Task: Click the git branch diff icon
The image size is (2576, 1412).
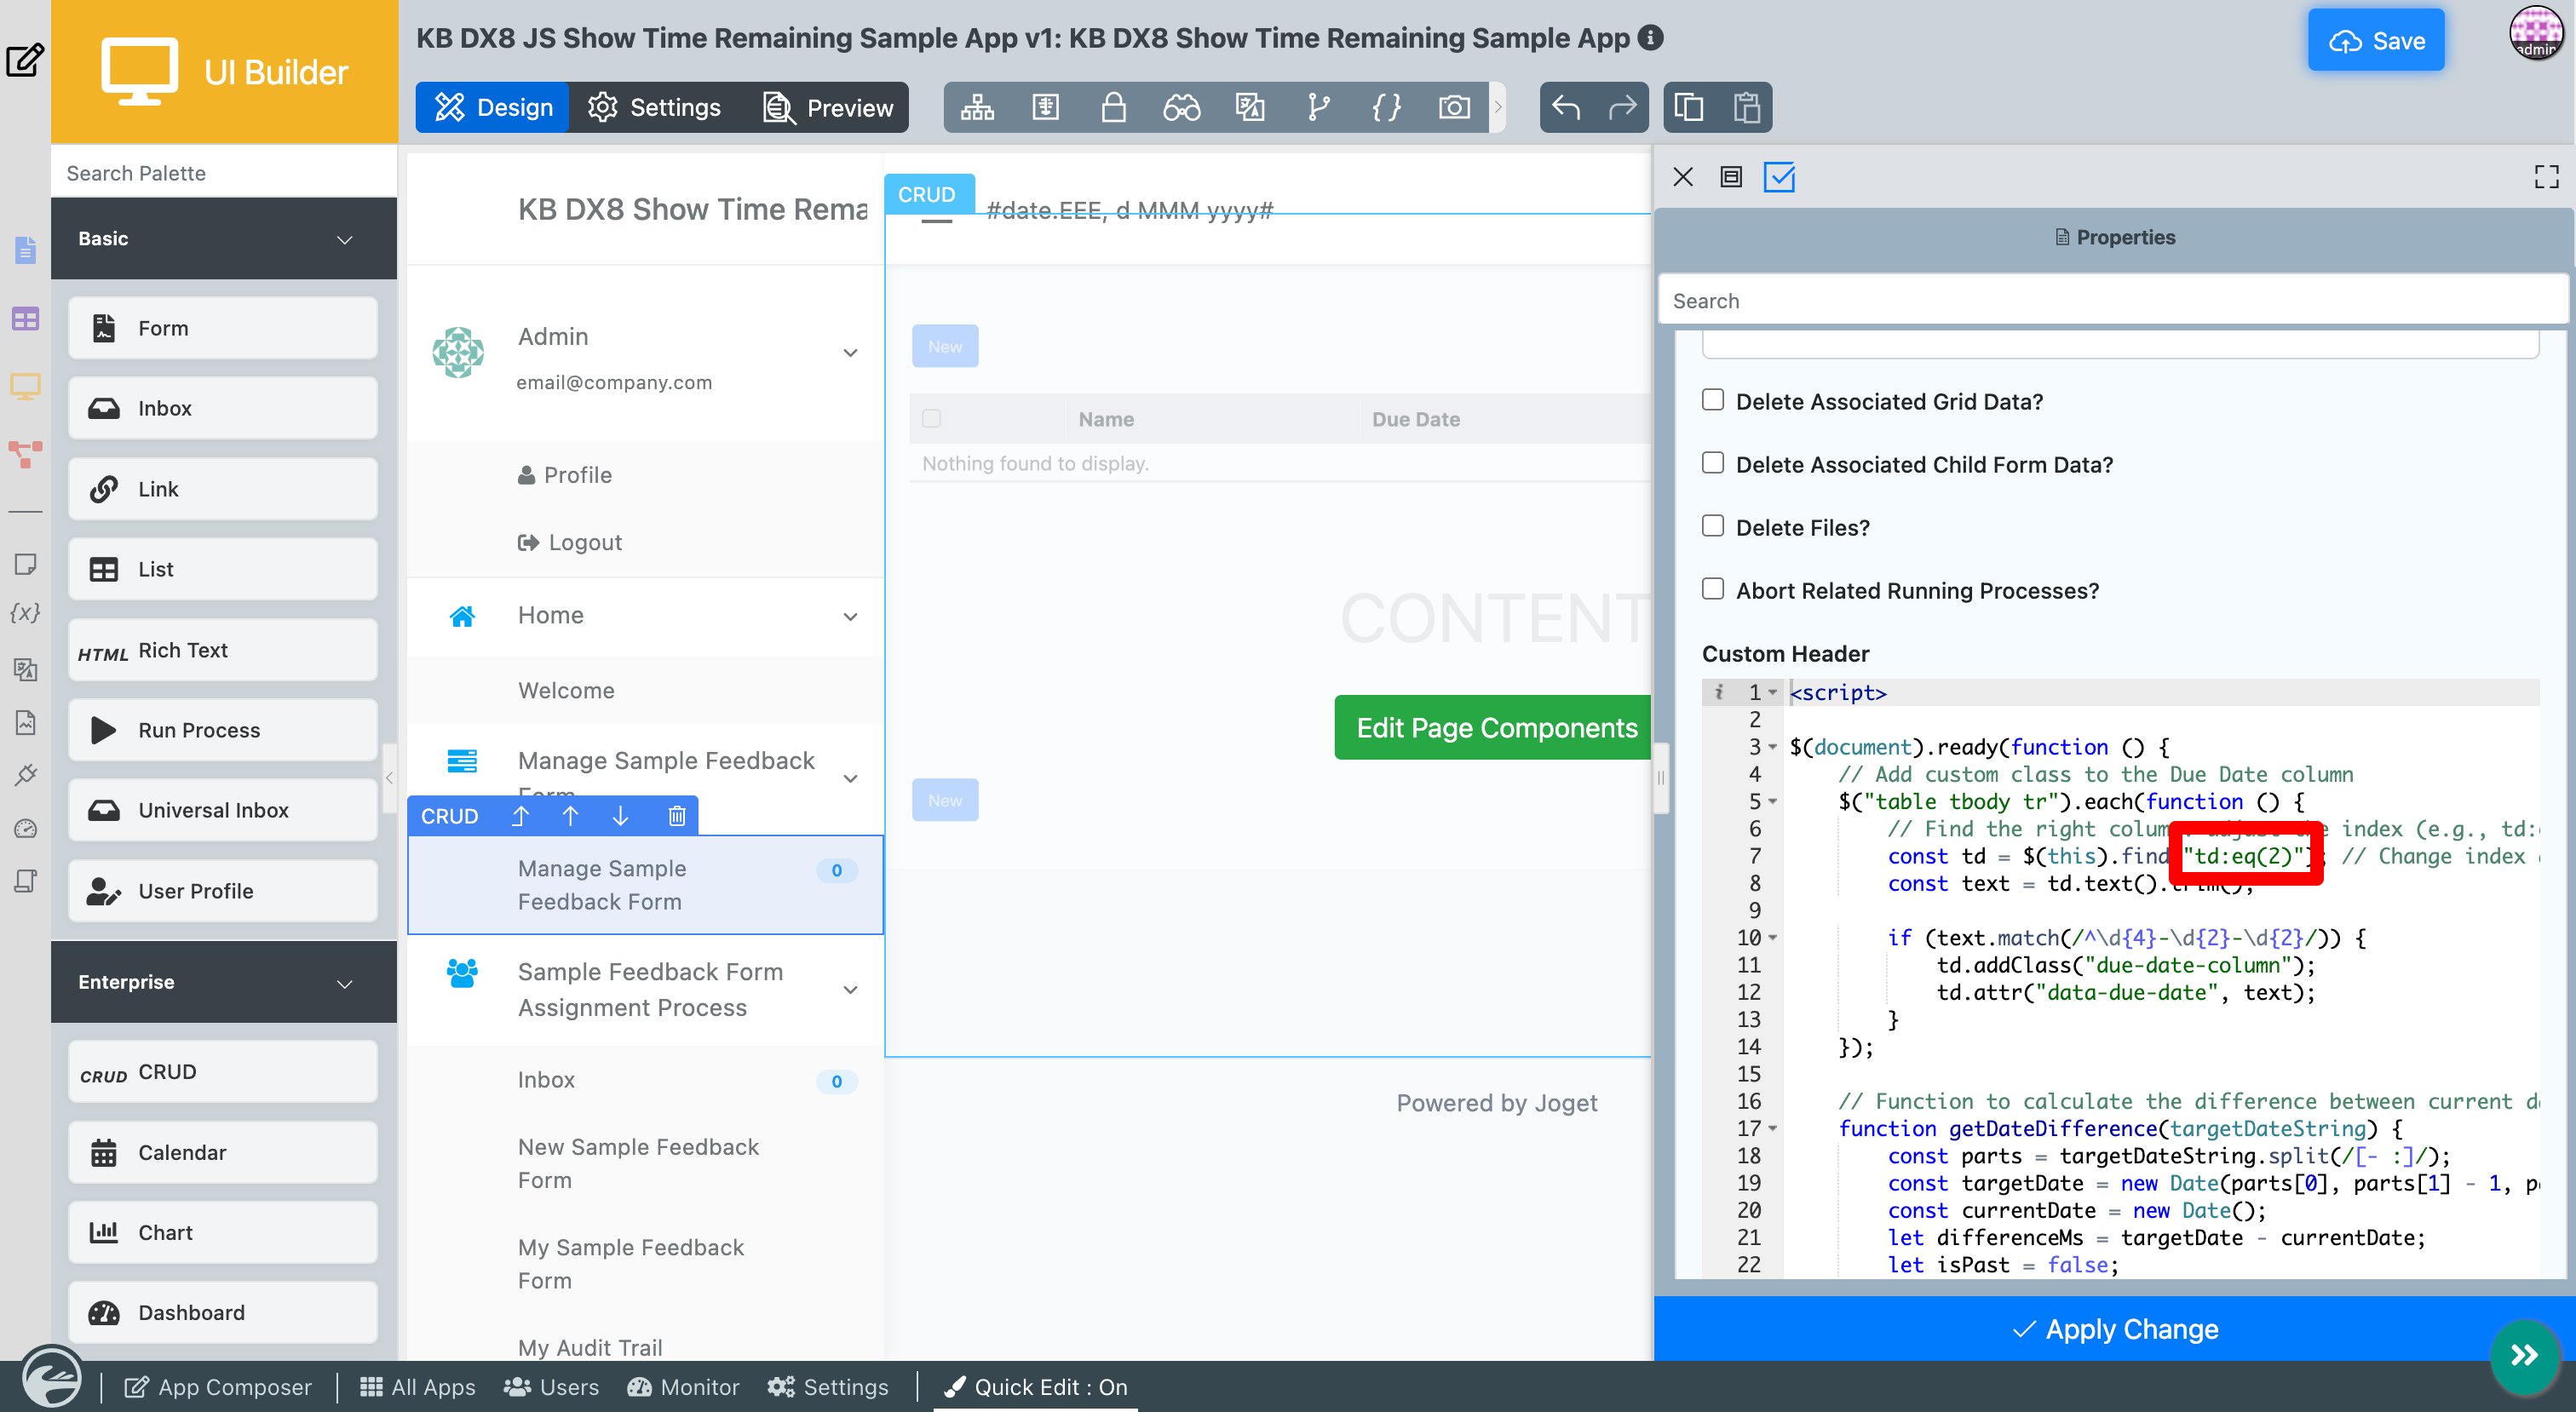Action: 1318,107
